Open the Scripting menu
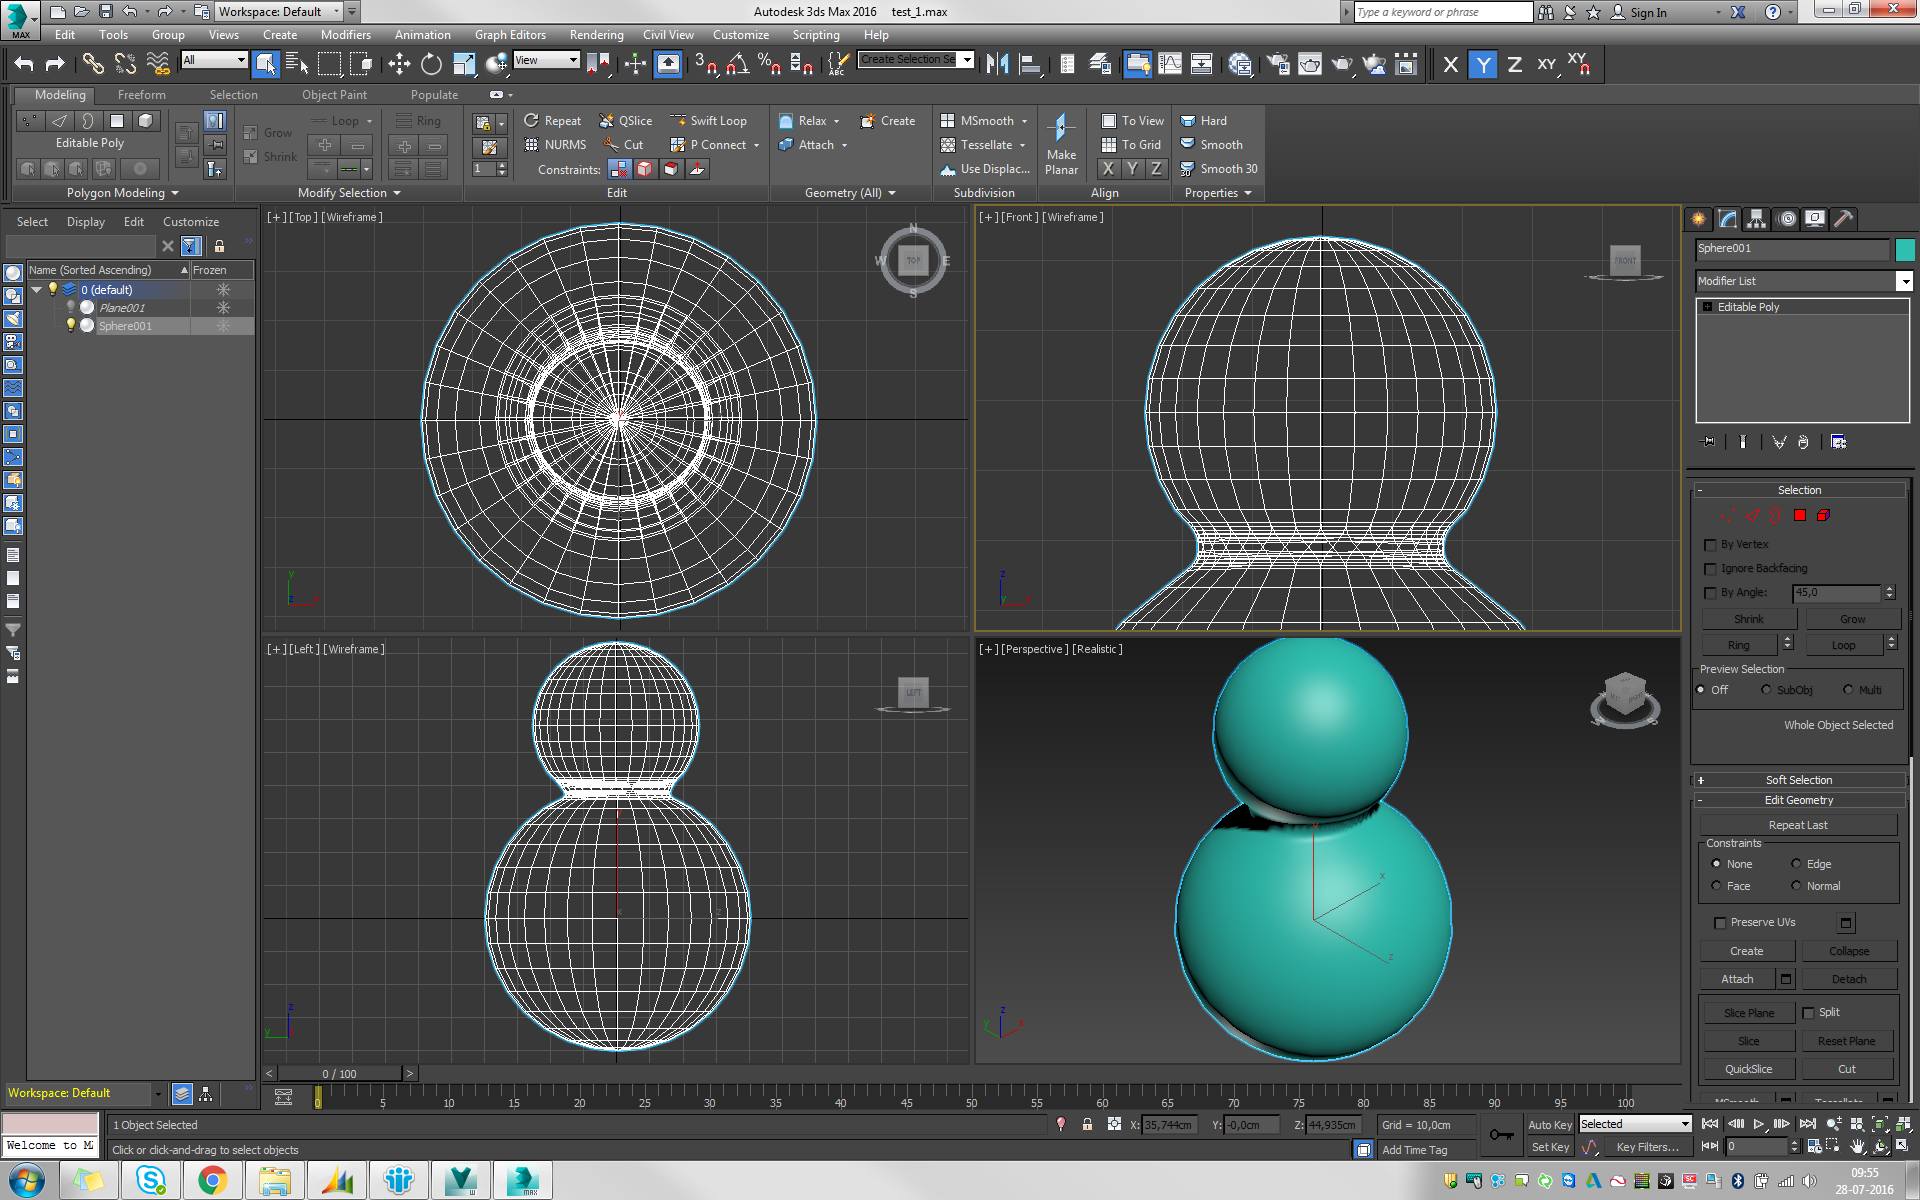Viewport: 1920px width, 1200px height. tap(816, 35)
